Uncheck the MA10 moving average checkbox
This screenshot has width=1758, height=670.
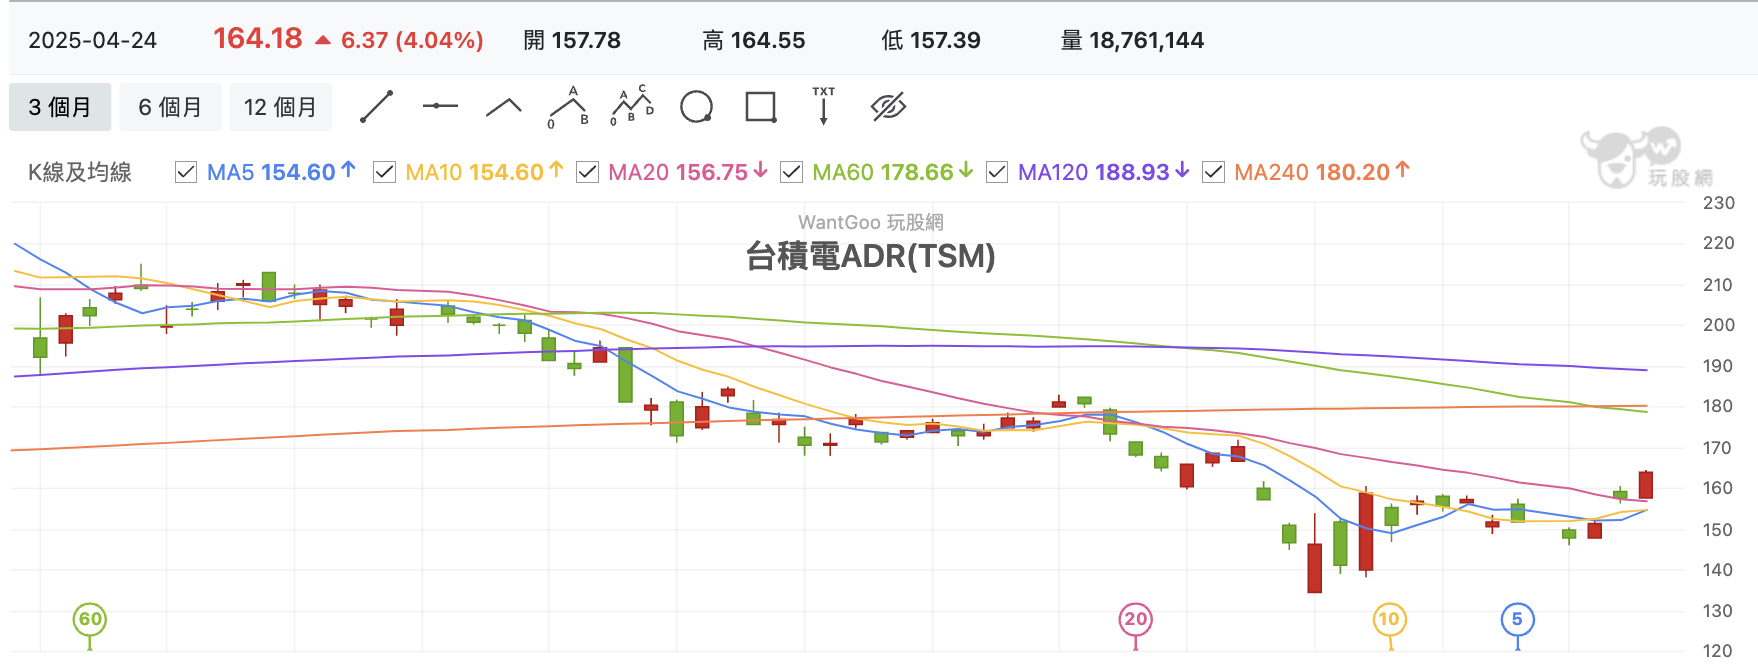[384, 172]
